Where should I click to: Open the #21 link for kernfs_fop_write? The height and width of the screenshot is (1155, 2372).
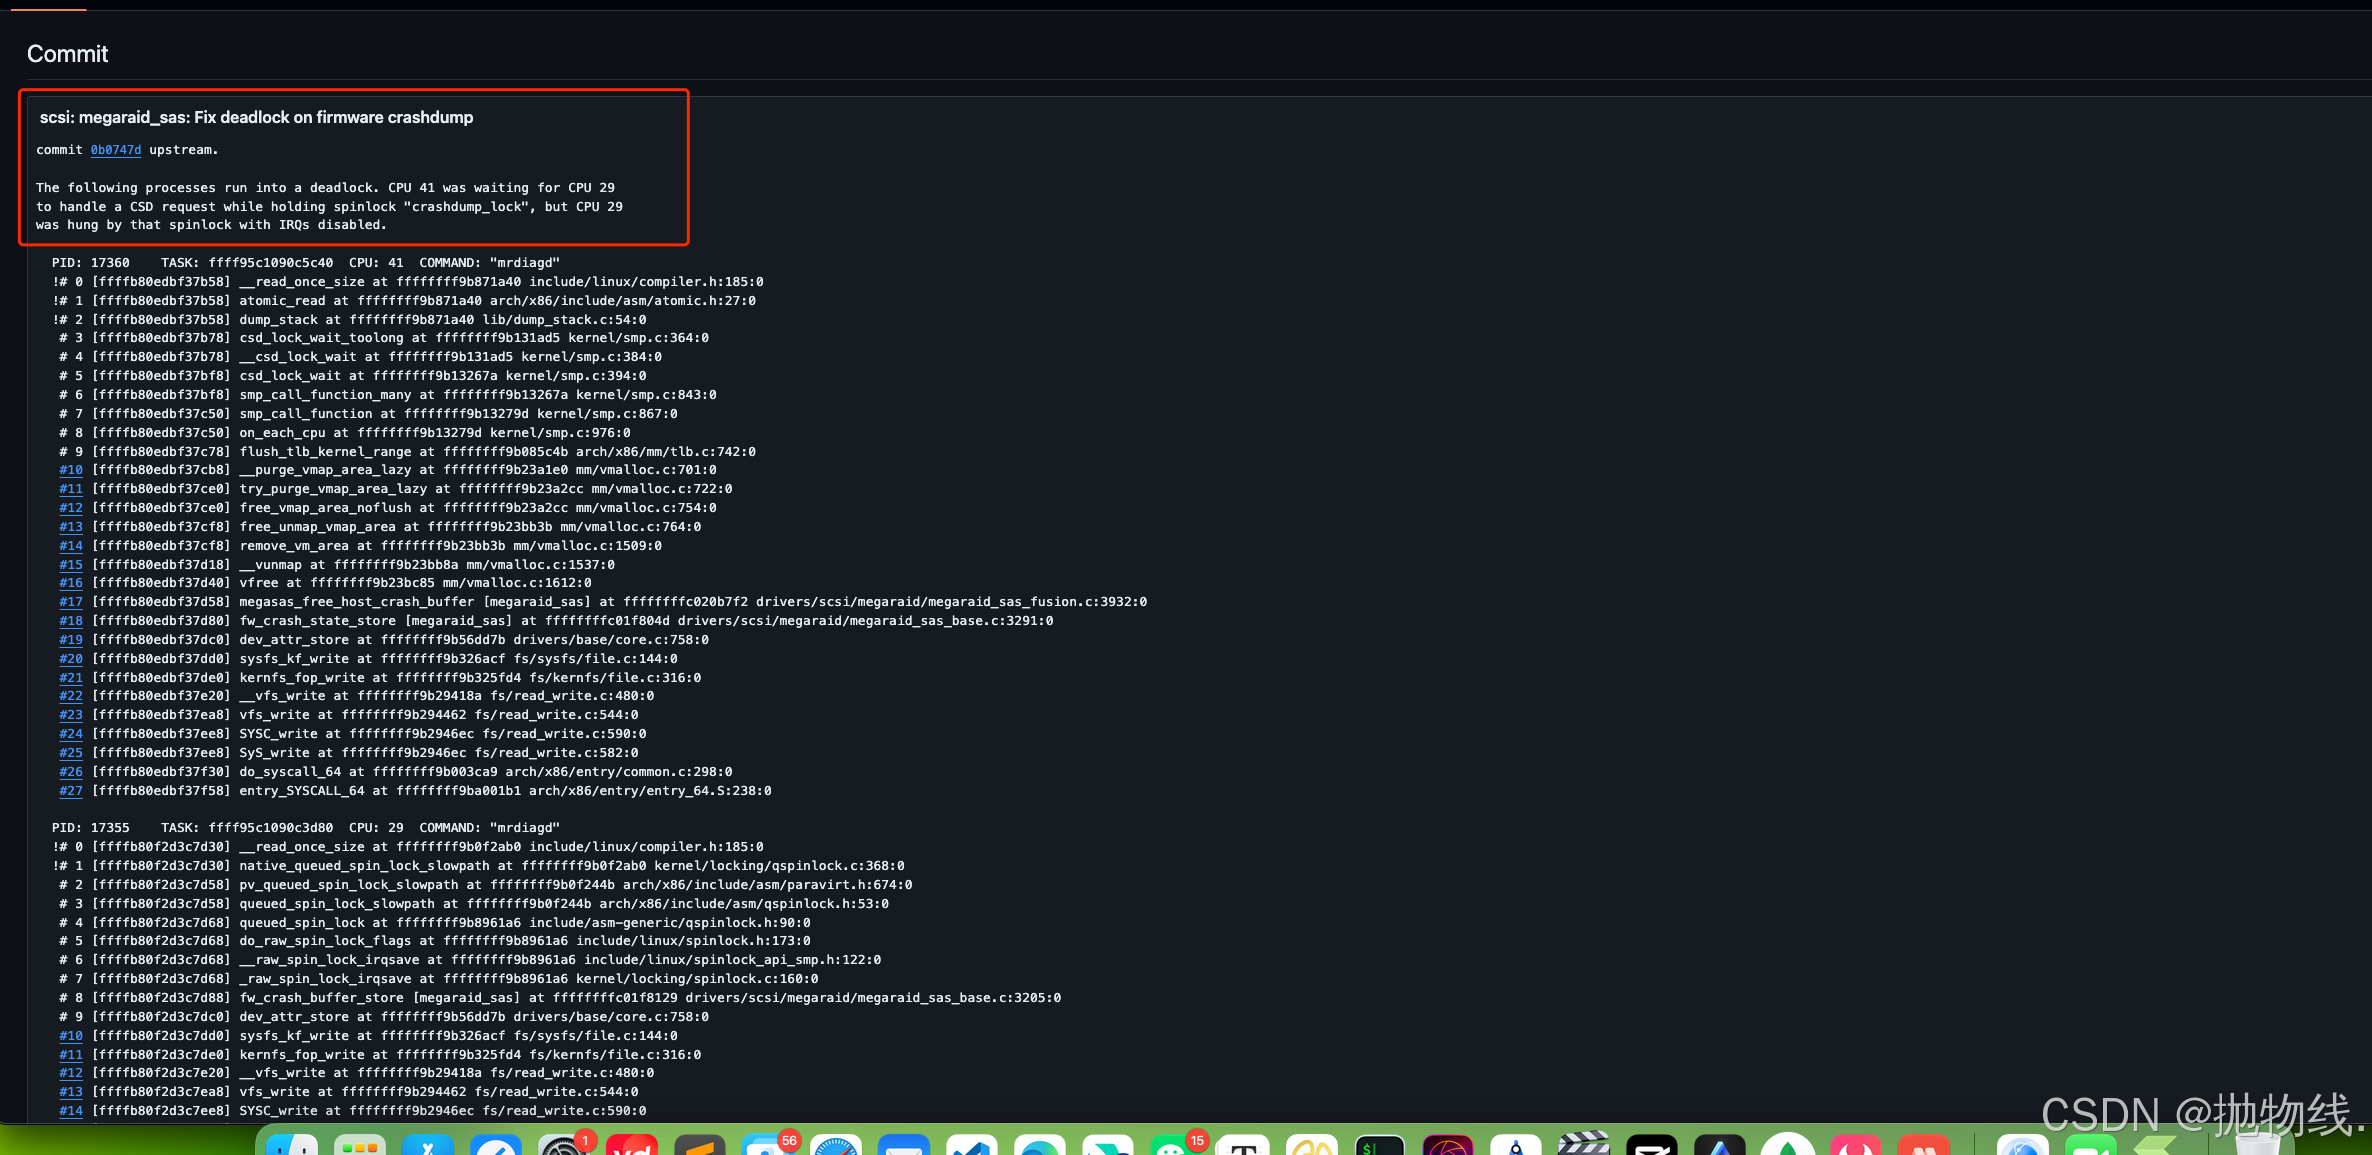(x=71, y=678)
